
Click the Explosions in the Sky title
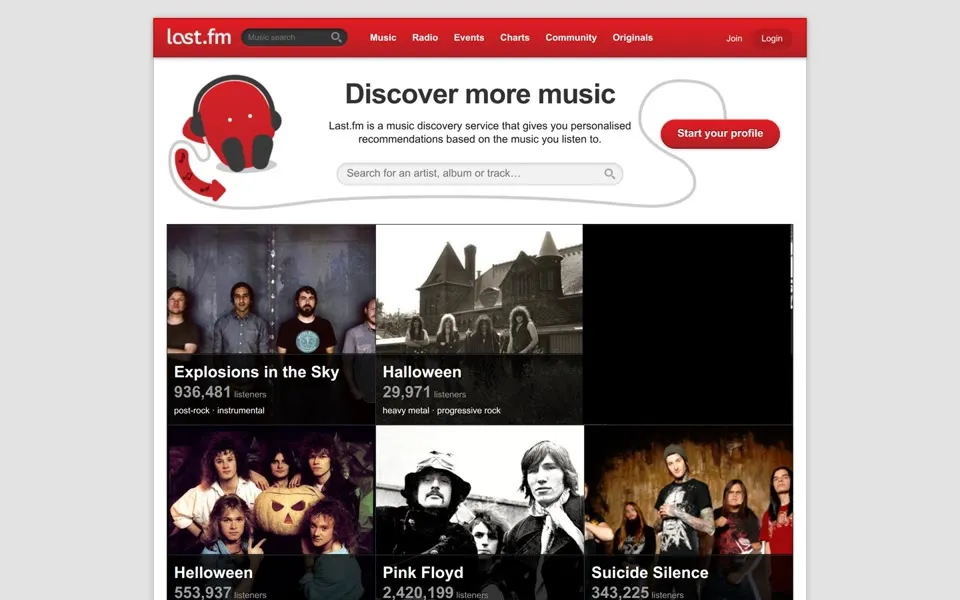click(x=257, y=372)
